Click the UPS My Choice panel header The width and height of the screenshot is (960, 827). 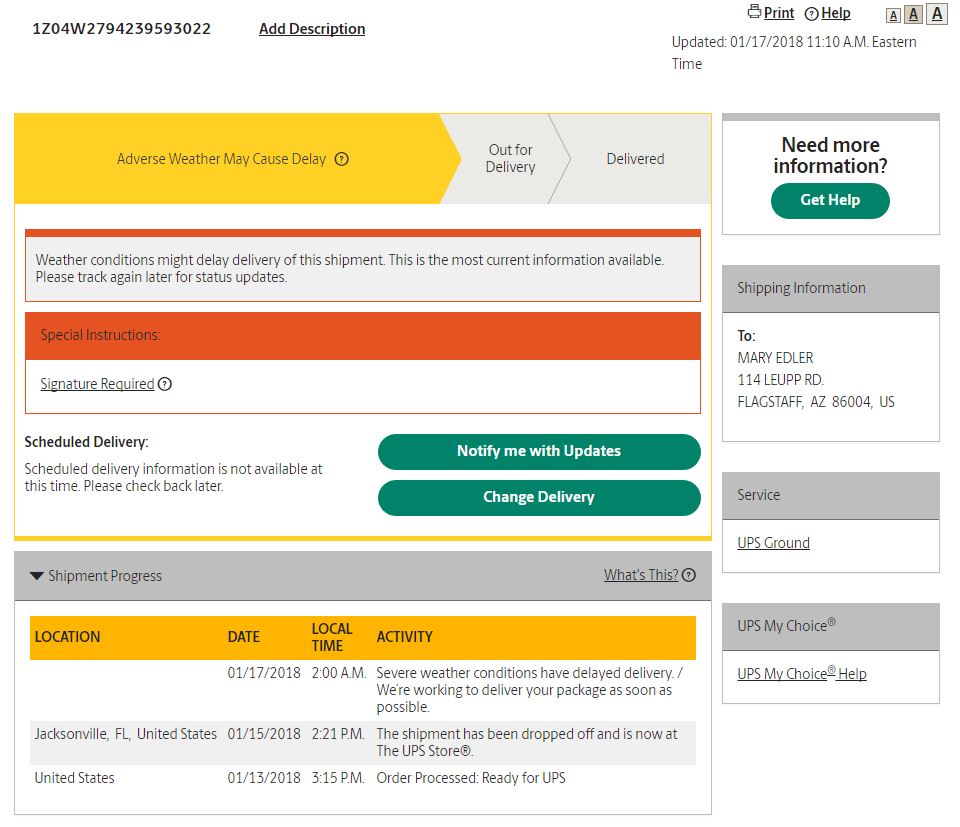point(831,626)
